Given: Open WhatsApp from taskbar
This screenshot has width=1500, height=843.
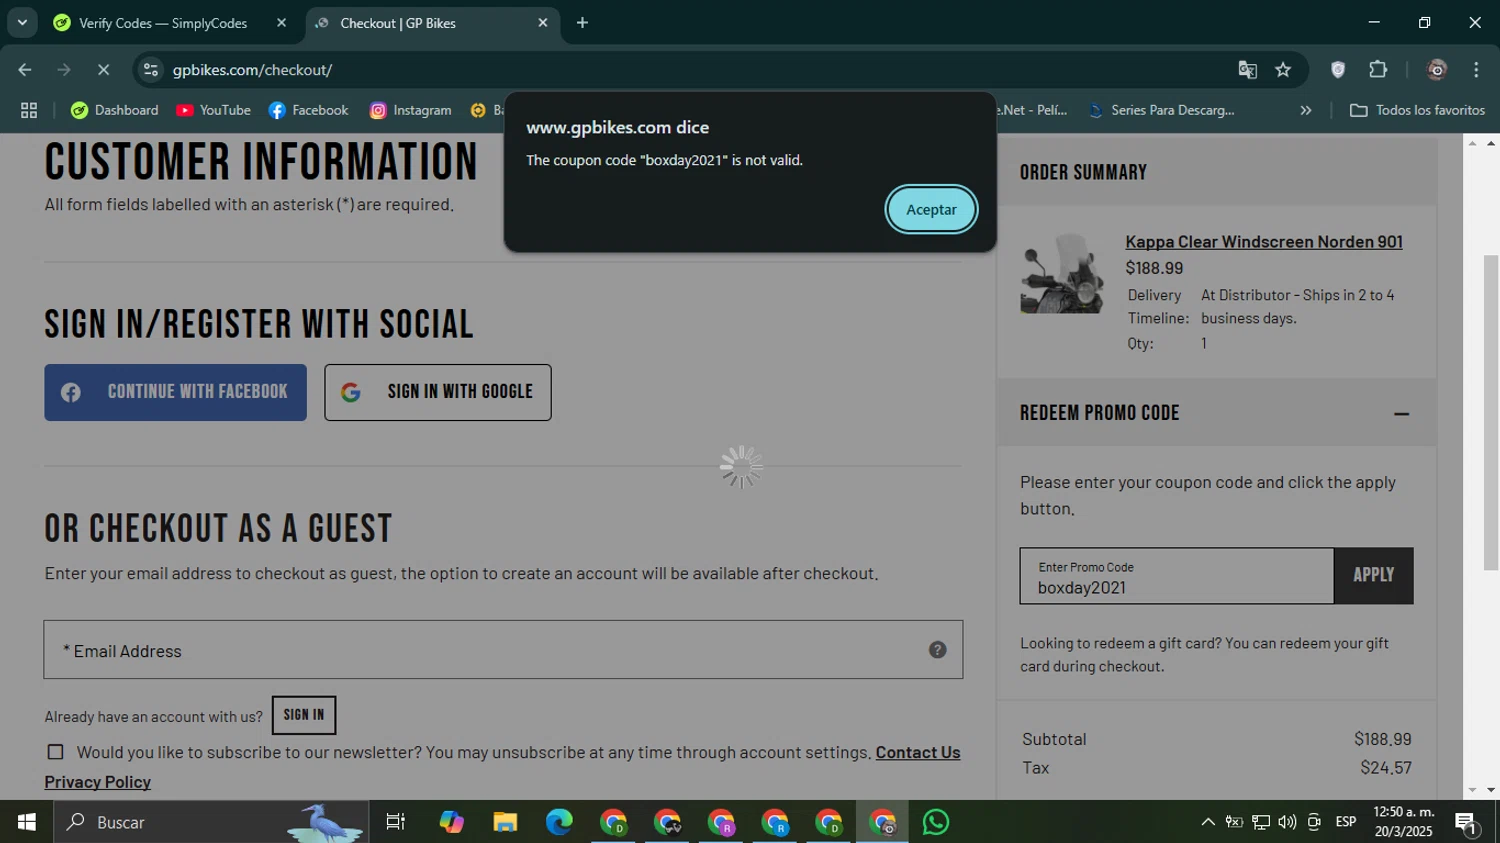Looking at the screenshot, I should click(936, 822).
